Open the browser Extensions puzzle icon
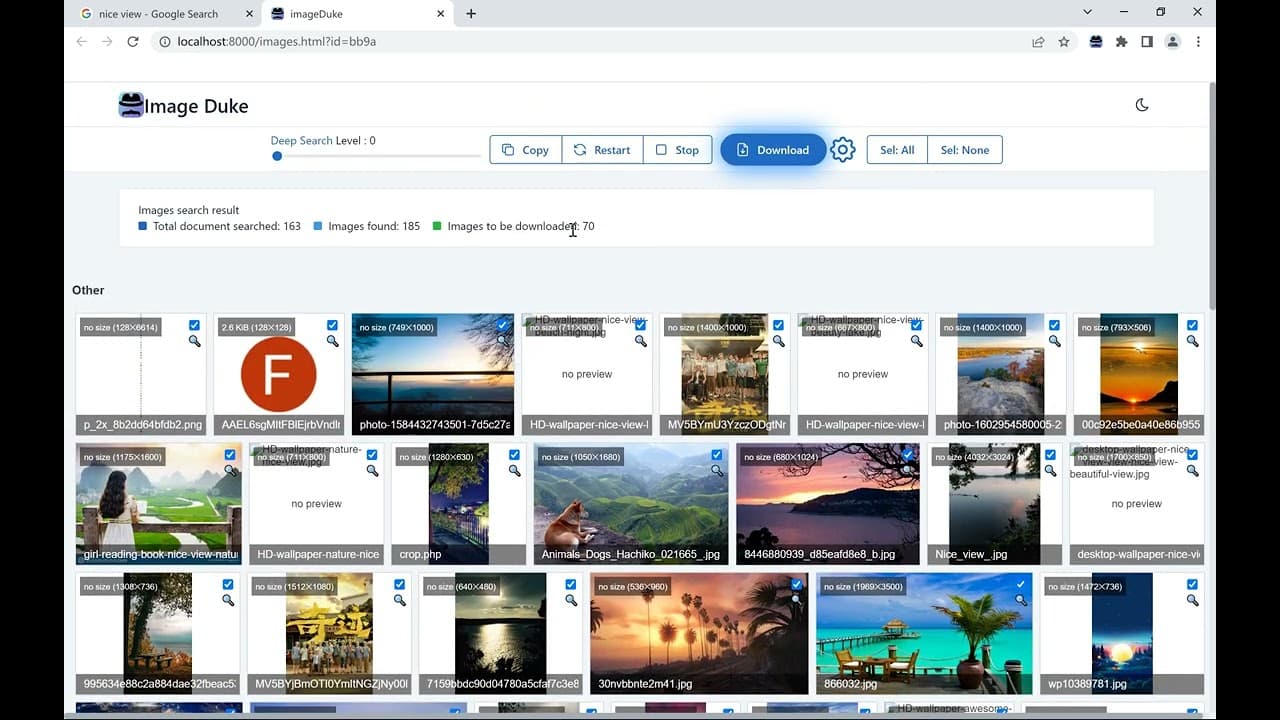 click(x=1121, y=42)
